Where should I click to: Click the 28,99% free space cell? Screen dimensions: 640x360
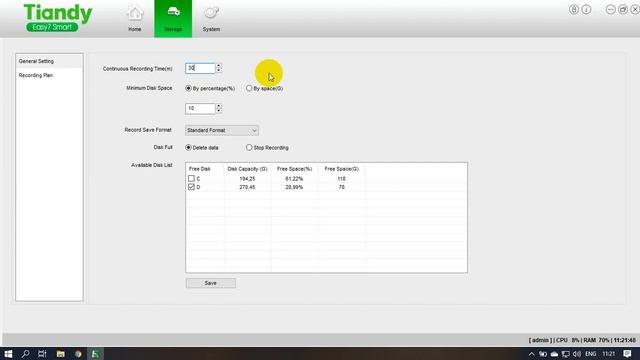pos(294,187)
